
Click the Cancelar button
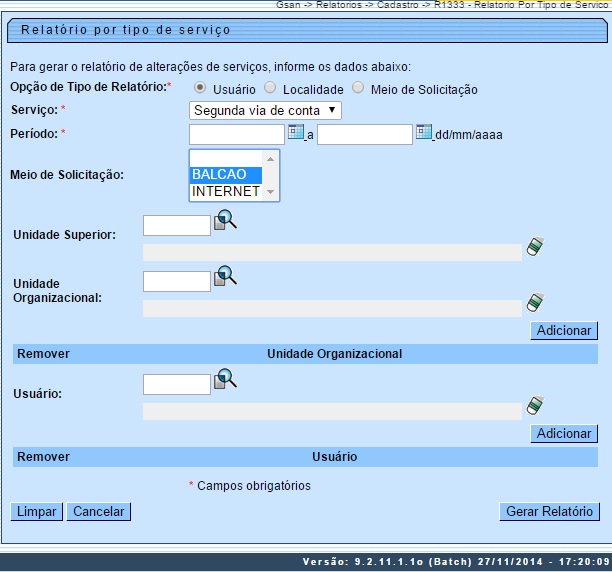tap(98, 511)
